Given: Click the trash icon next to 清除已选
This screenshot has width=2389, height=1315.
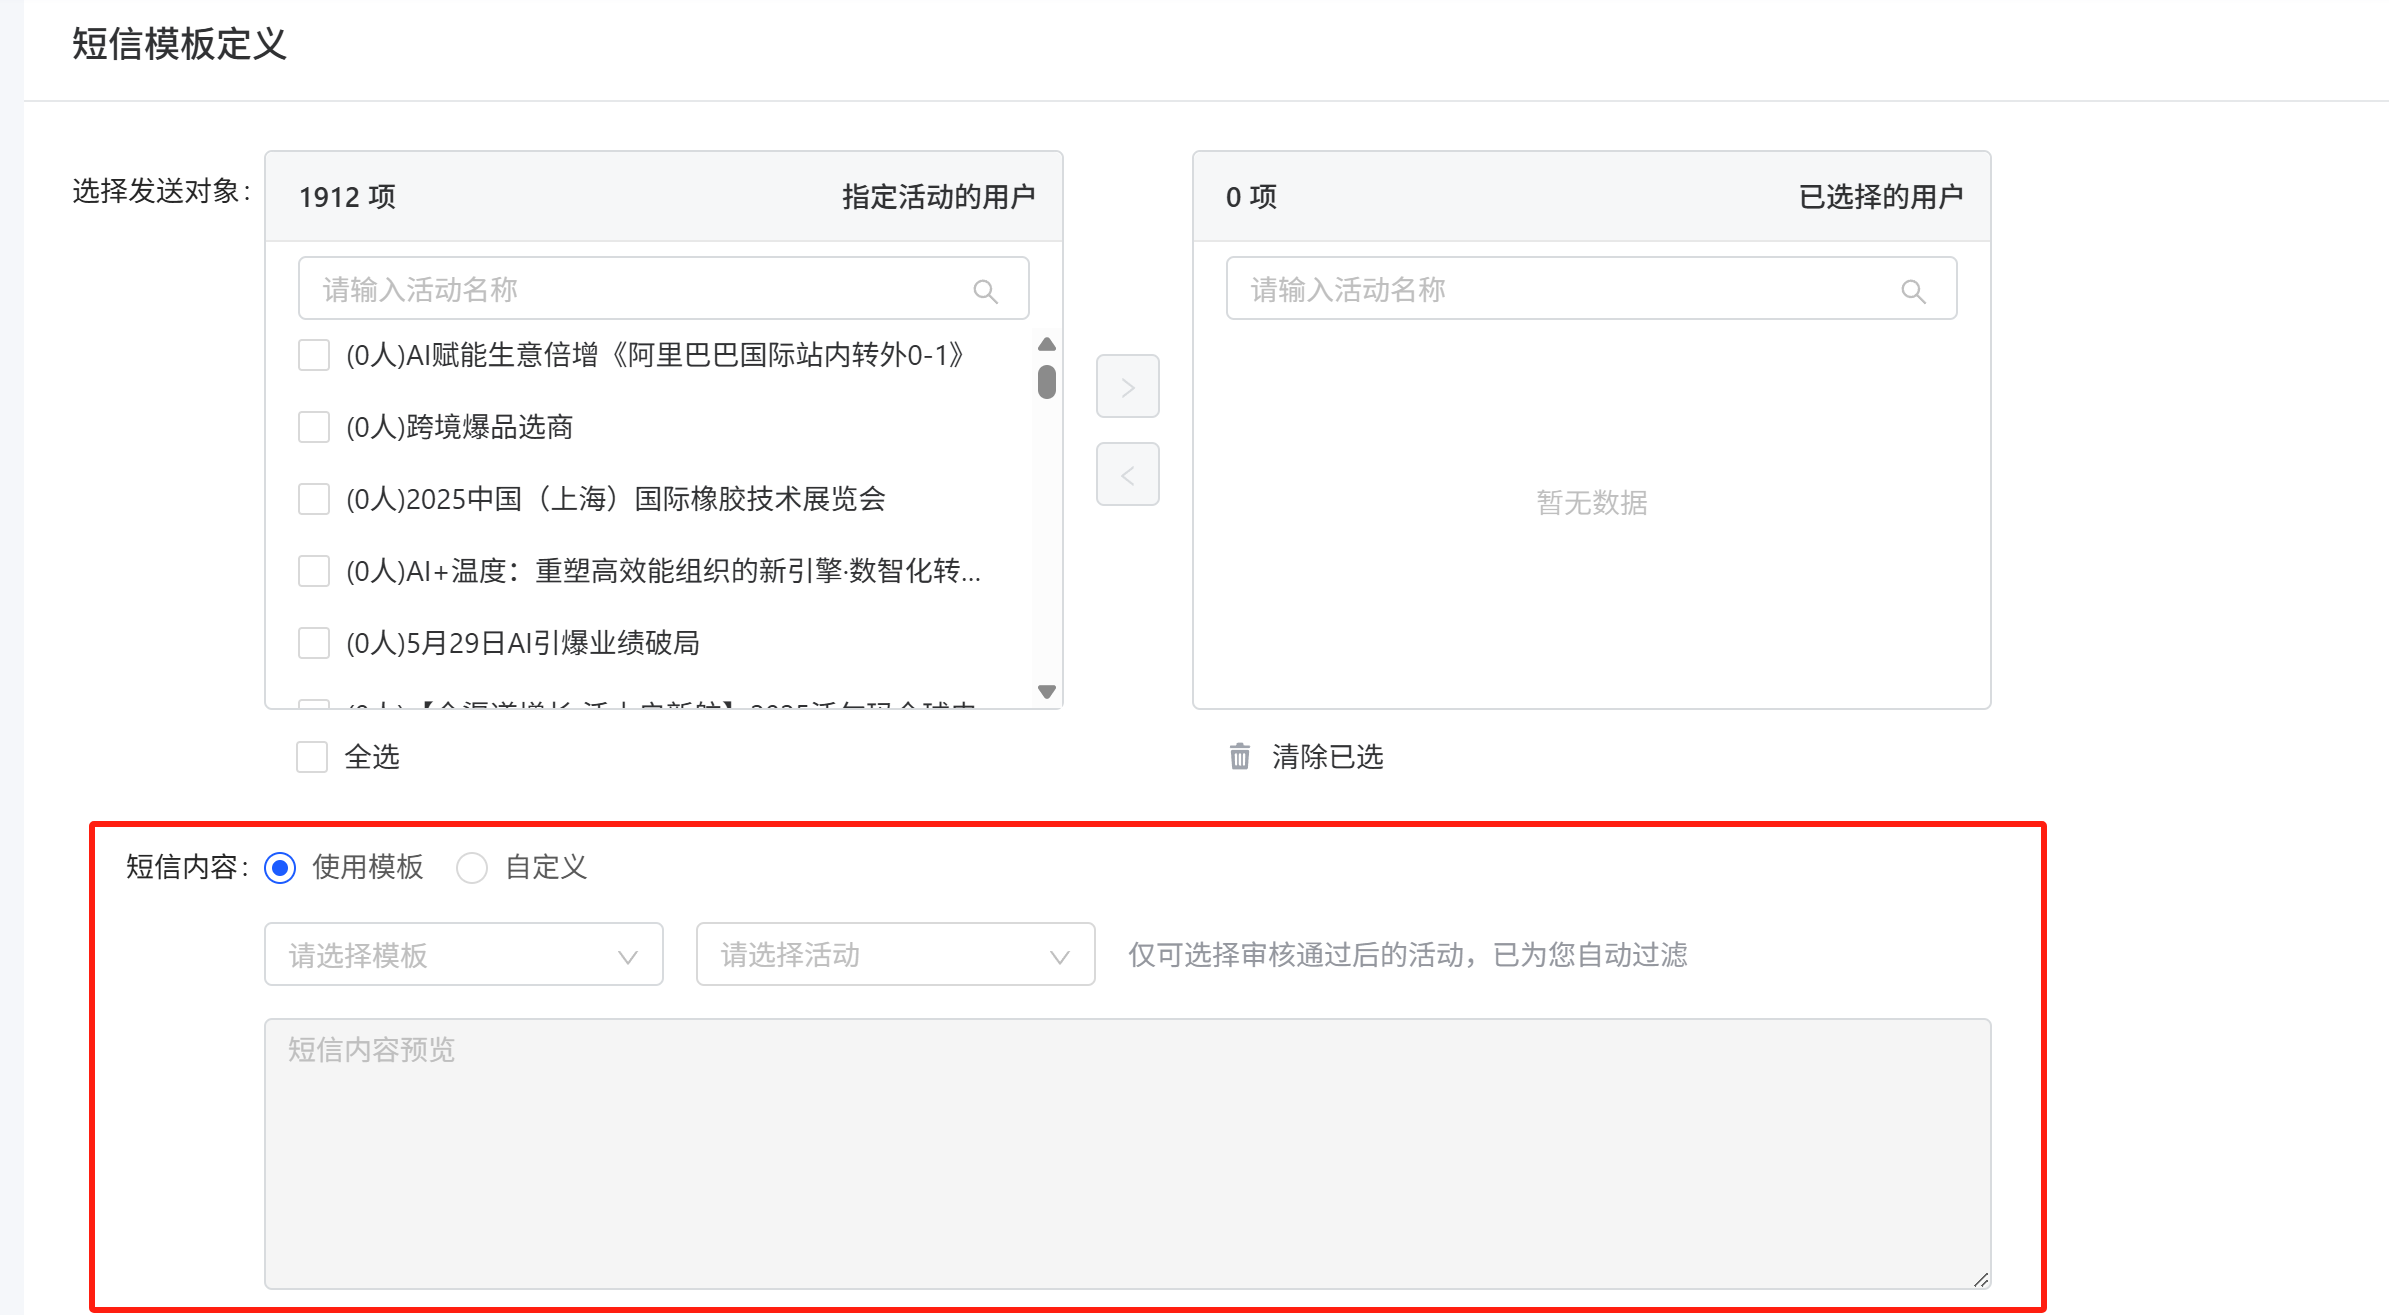Looking at the screenshot, I should pyautogui.click(x=1239, y=756).
